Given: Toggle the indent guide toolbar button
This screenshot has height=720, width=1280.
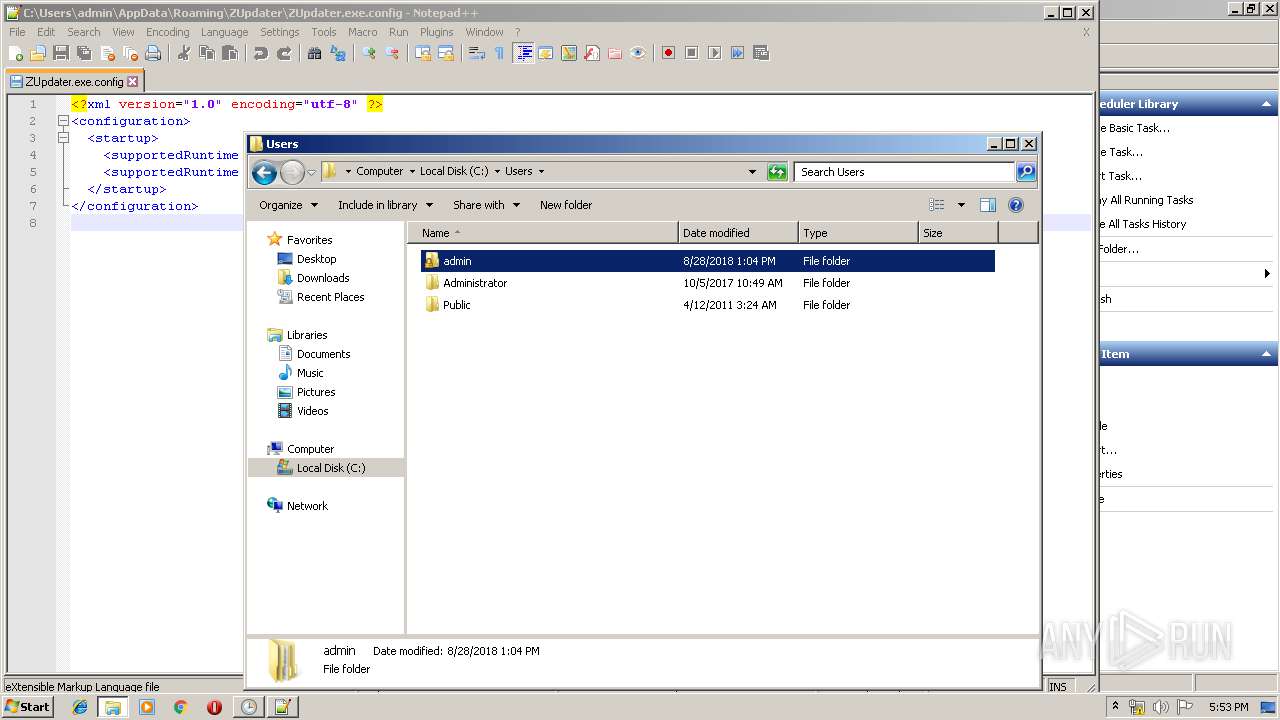Looking at the screenshot, I should pyautogui.click(x=523, y=53).
